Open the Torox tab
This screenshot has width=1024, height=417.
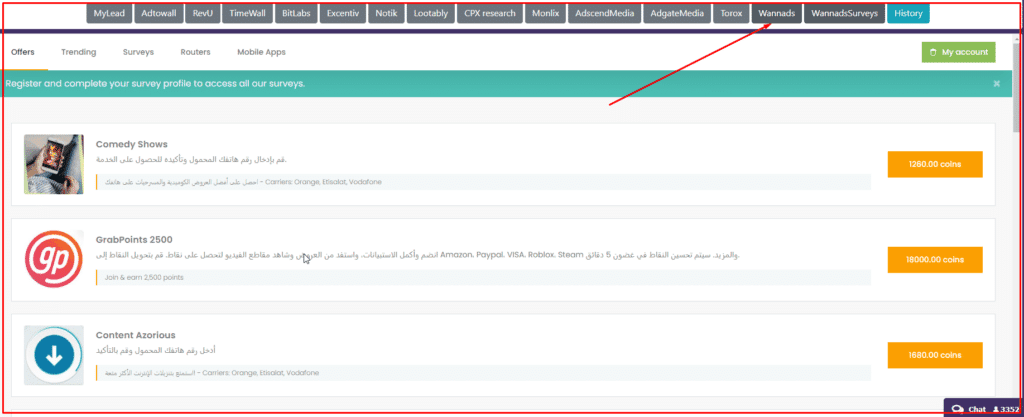731,13
